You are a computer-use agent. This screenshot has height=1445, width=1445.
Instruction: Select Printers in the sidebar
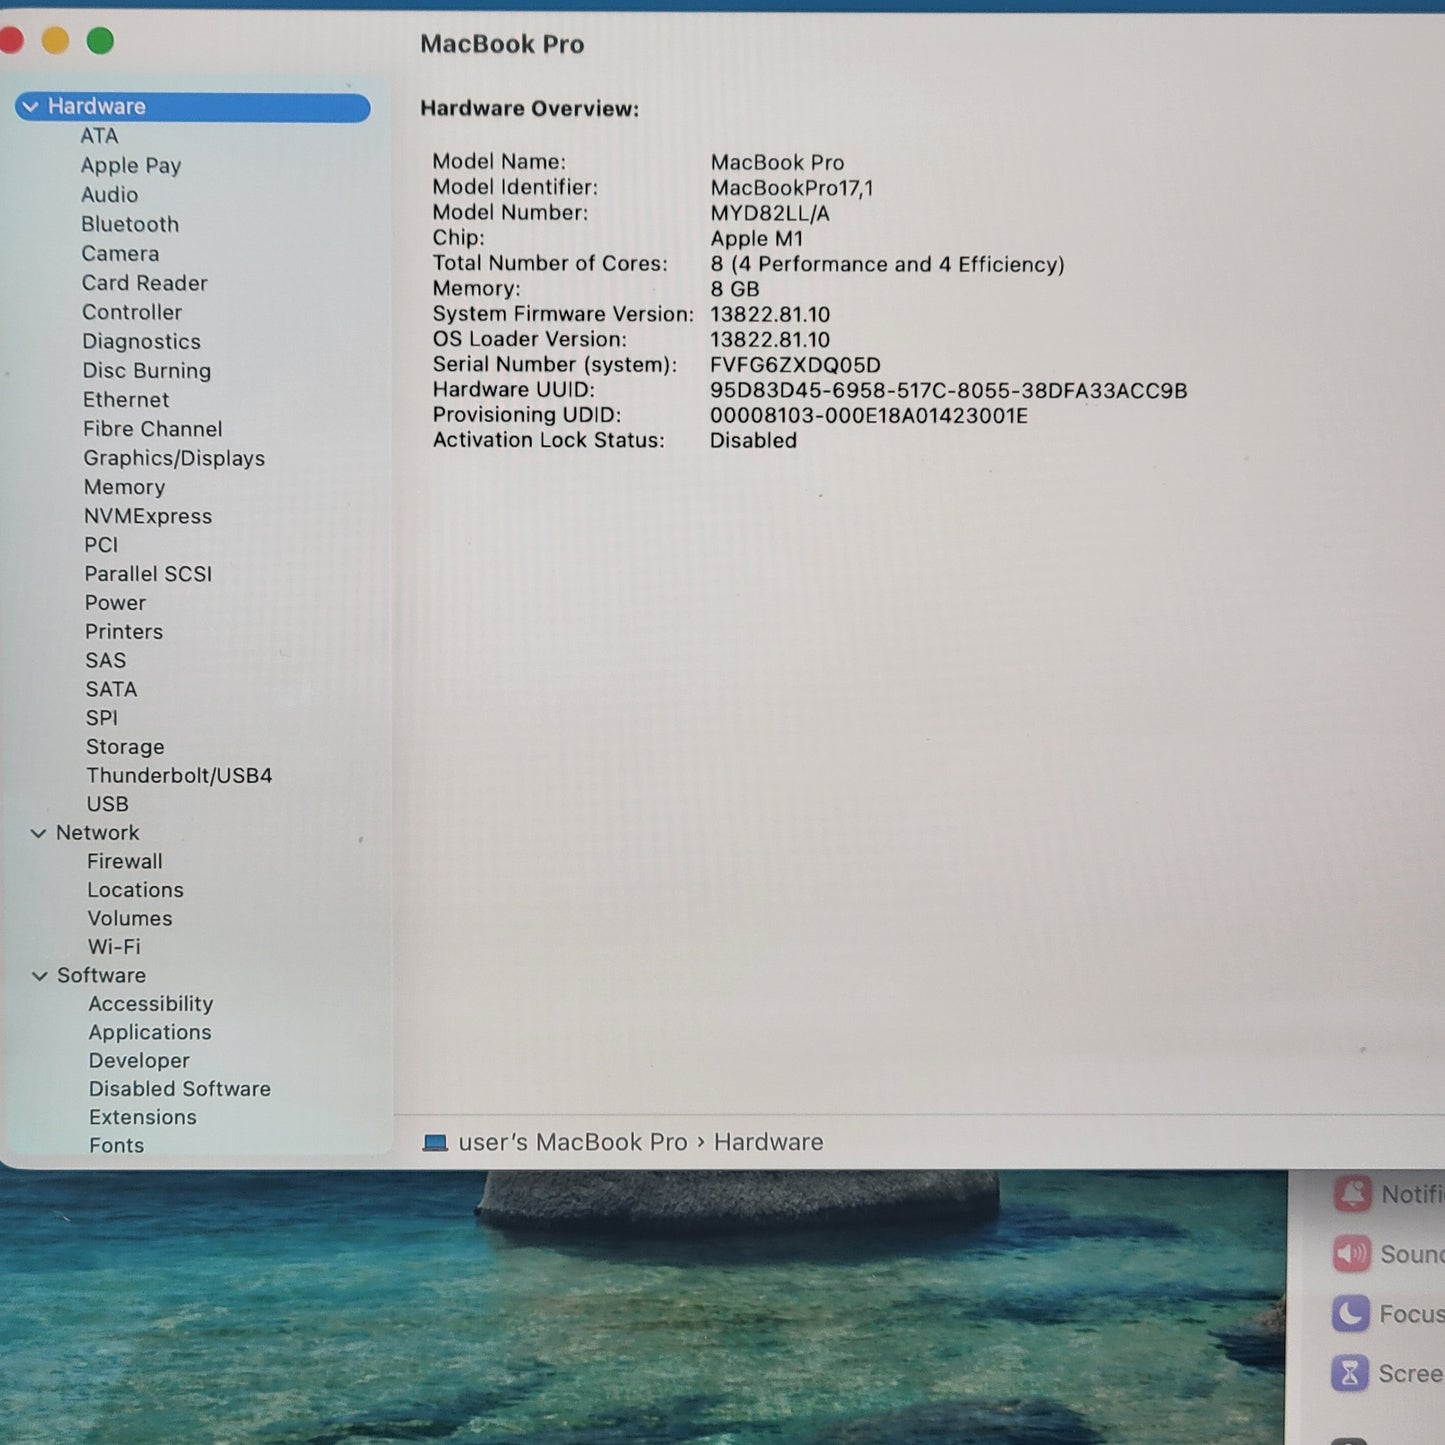[124, 632]
